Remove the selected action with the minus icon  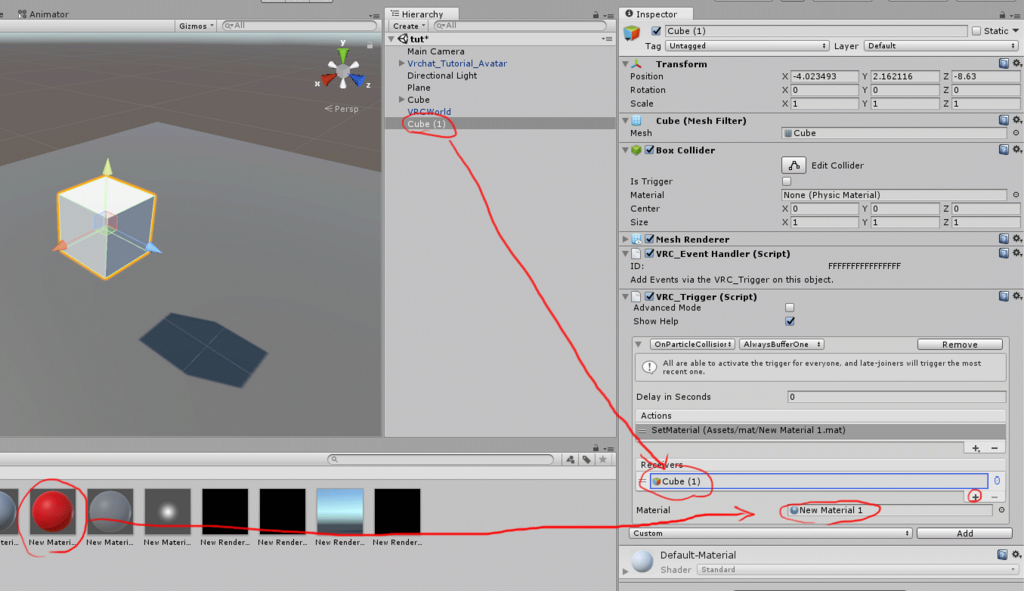point(994,448)
